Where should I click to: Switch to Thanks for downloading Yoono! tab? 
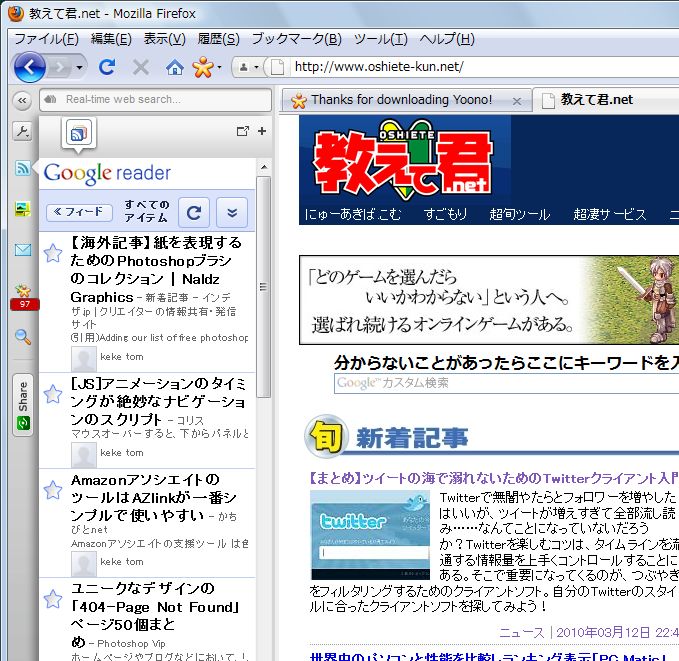[x=401, y=100]
